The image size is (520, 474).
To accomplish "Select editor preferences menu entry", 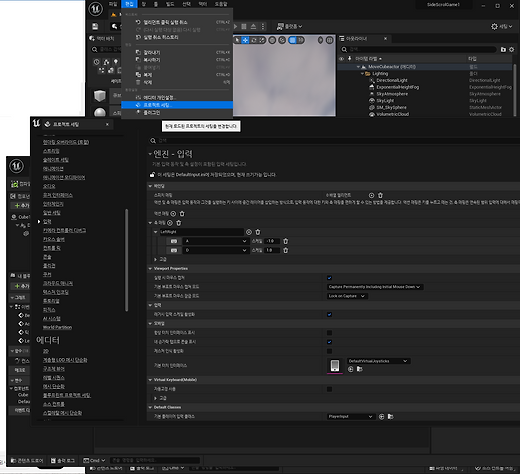I will pyautogui.click(x=177, y=97).
